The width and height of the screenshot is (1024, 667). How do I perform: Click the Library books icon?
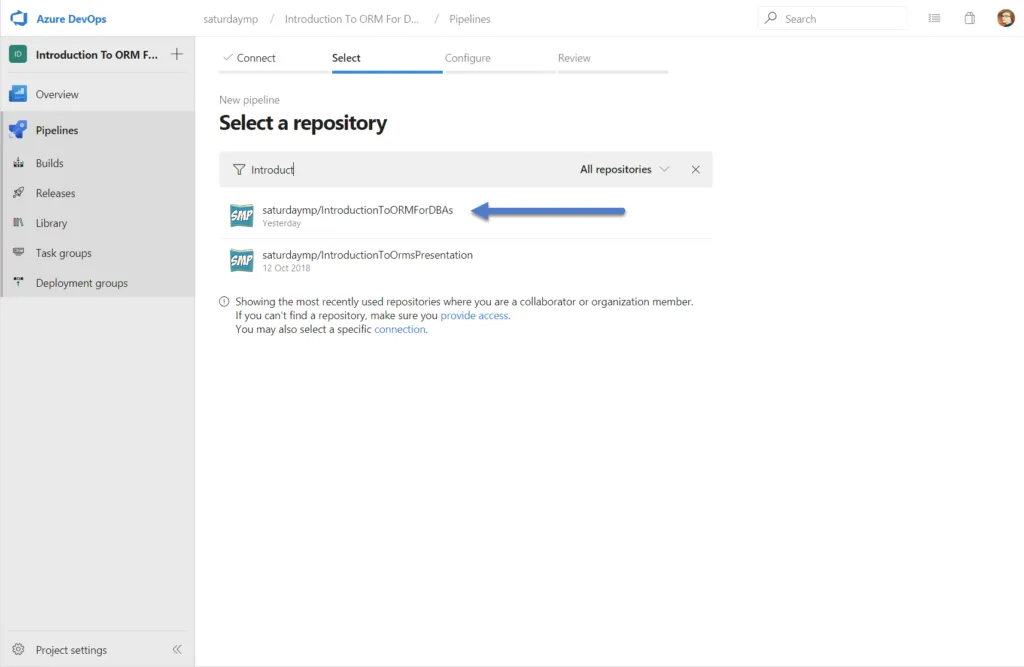[18, 222]
